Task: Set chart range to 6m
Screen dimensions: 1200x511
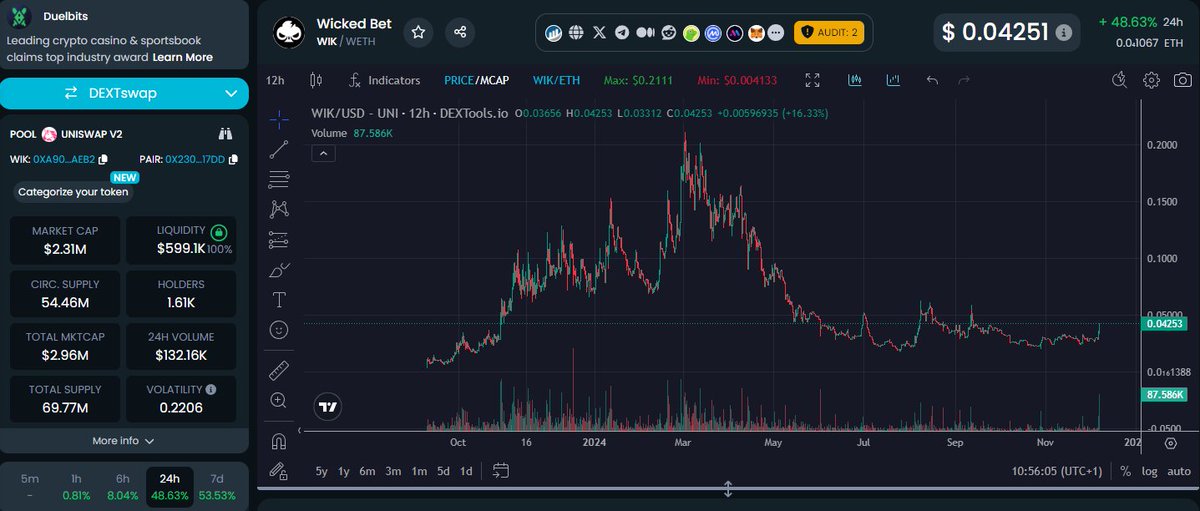Action: coord(367,471)
